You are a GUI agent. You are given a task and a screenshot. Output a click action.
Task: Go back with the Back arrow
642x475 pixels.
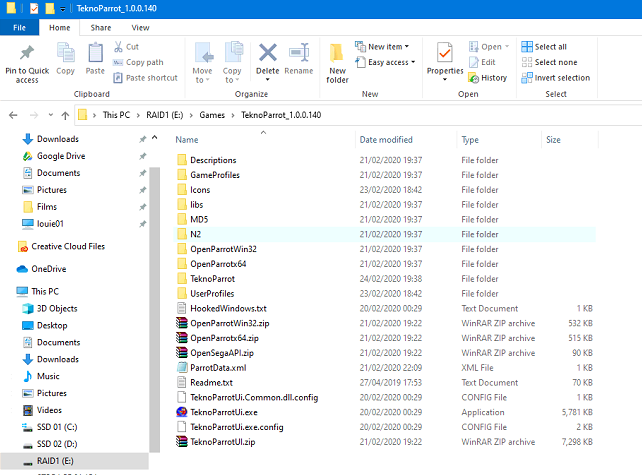pyautogui.click(x=13, y=115)
